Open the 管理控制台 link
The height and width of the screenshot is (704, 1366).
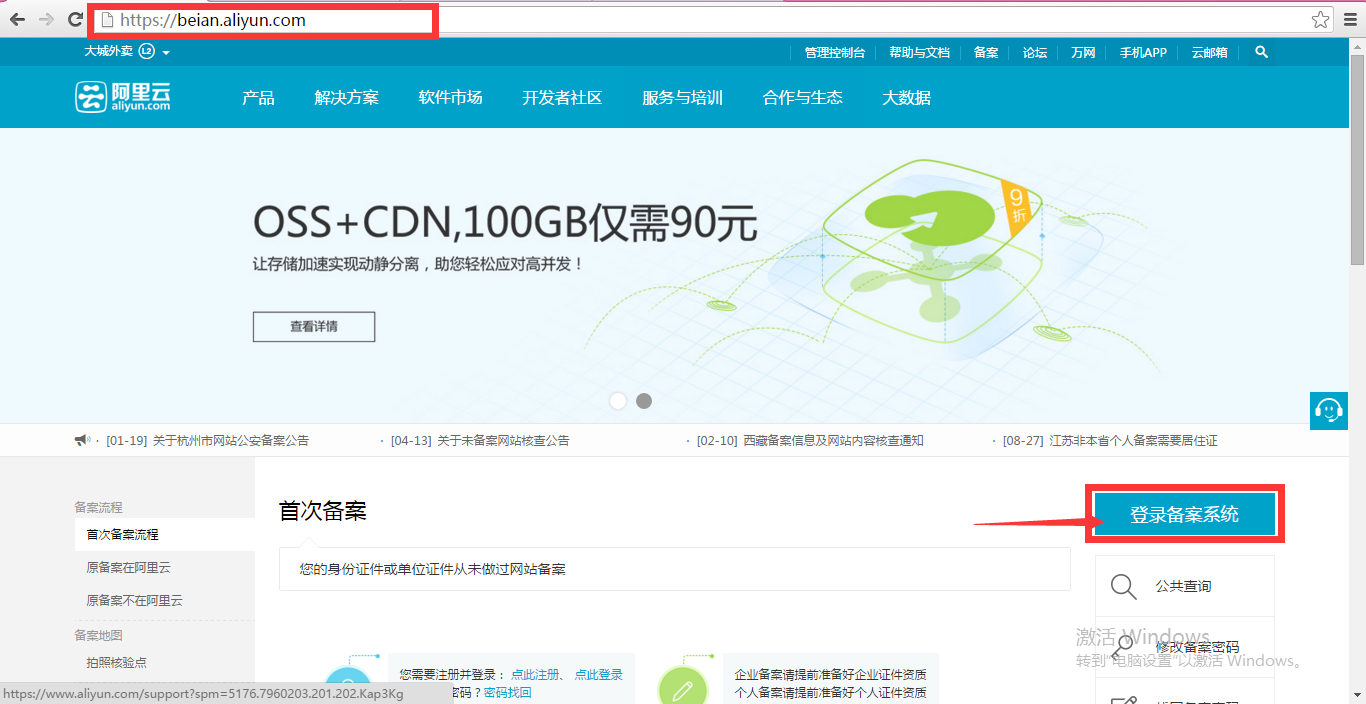(834, 53)
